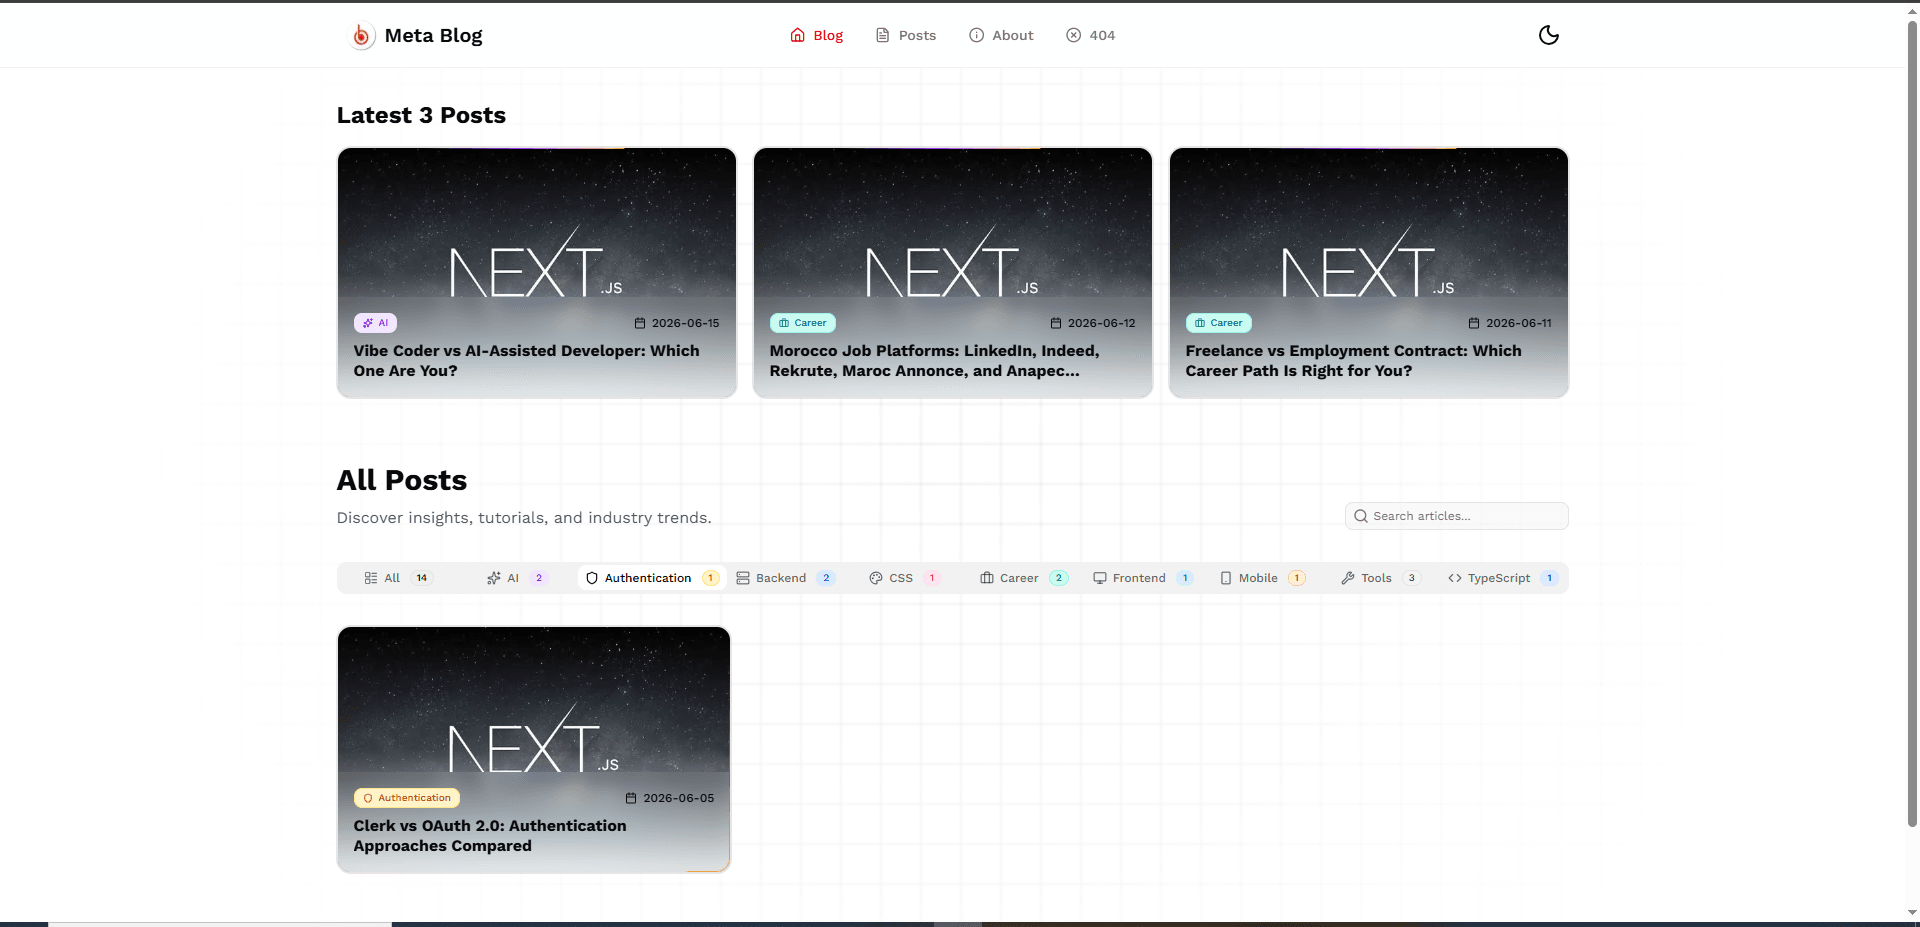This screenshot has height=927, width=1920.
Task: Click the scrollbar down arrow
Action: coord(1912,913)
